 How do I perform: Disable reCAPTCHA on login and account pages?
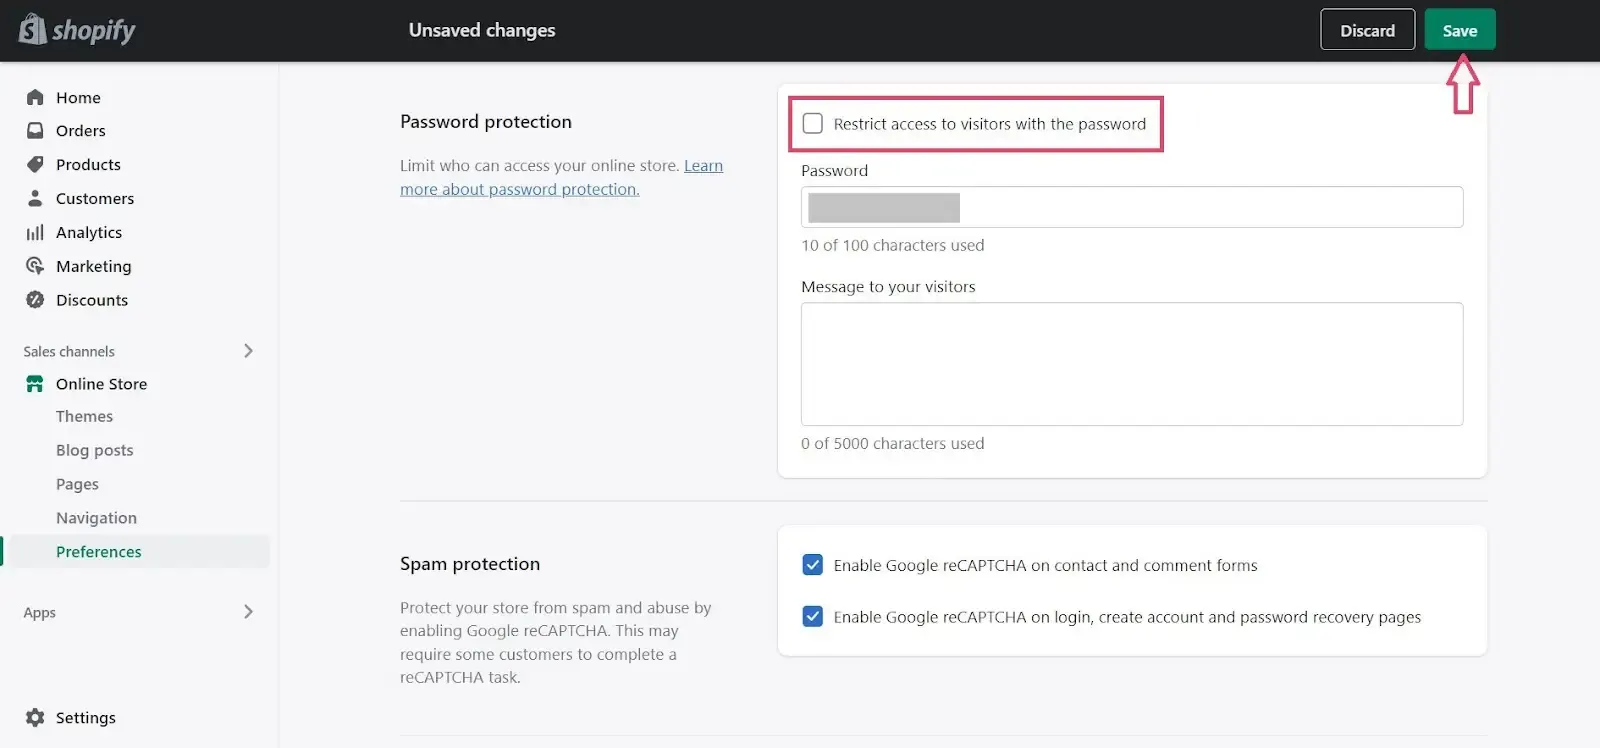click(813, 617)
